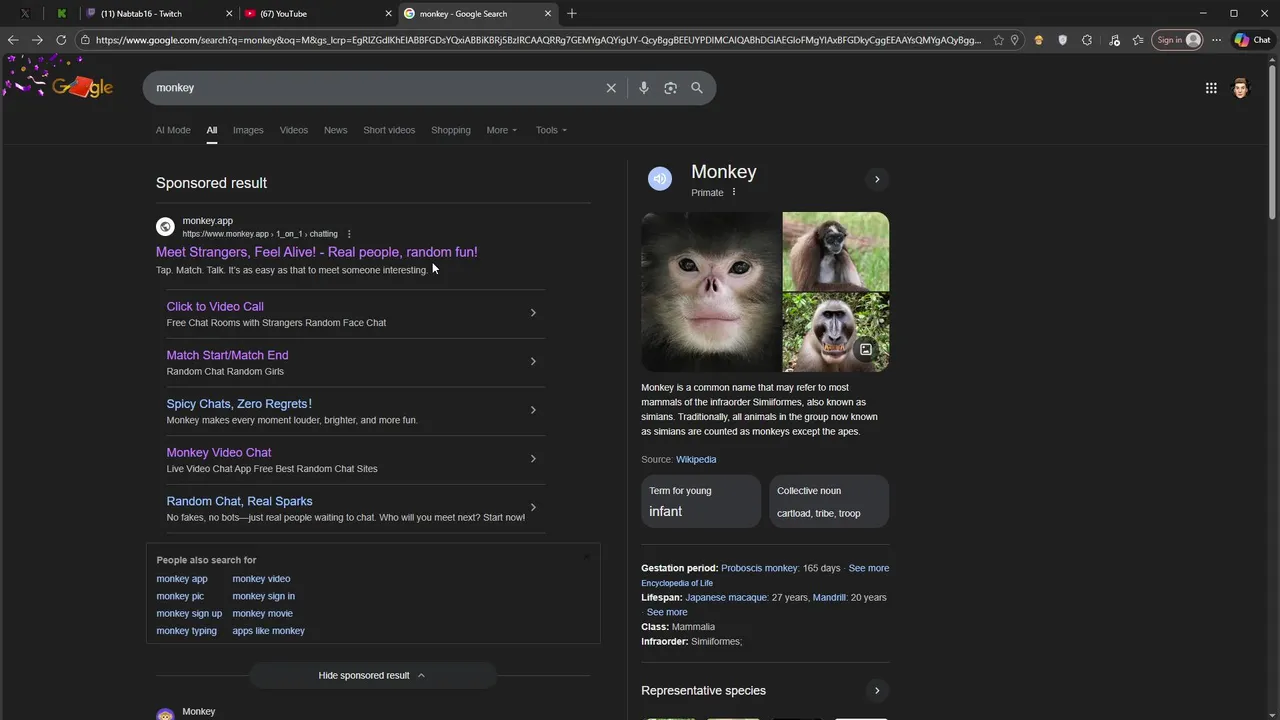
Task: Switch to Shopping results
Action: [451, 130]
